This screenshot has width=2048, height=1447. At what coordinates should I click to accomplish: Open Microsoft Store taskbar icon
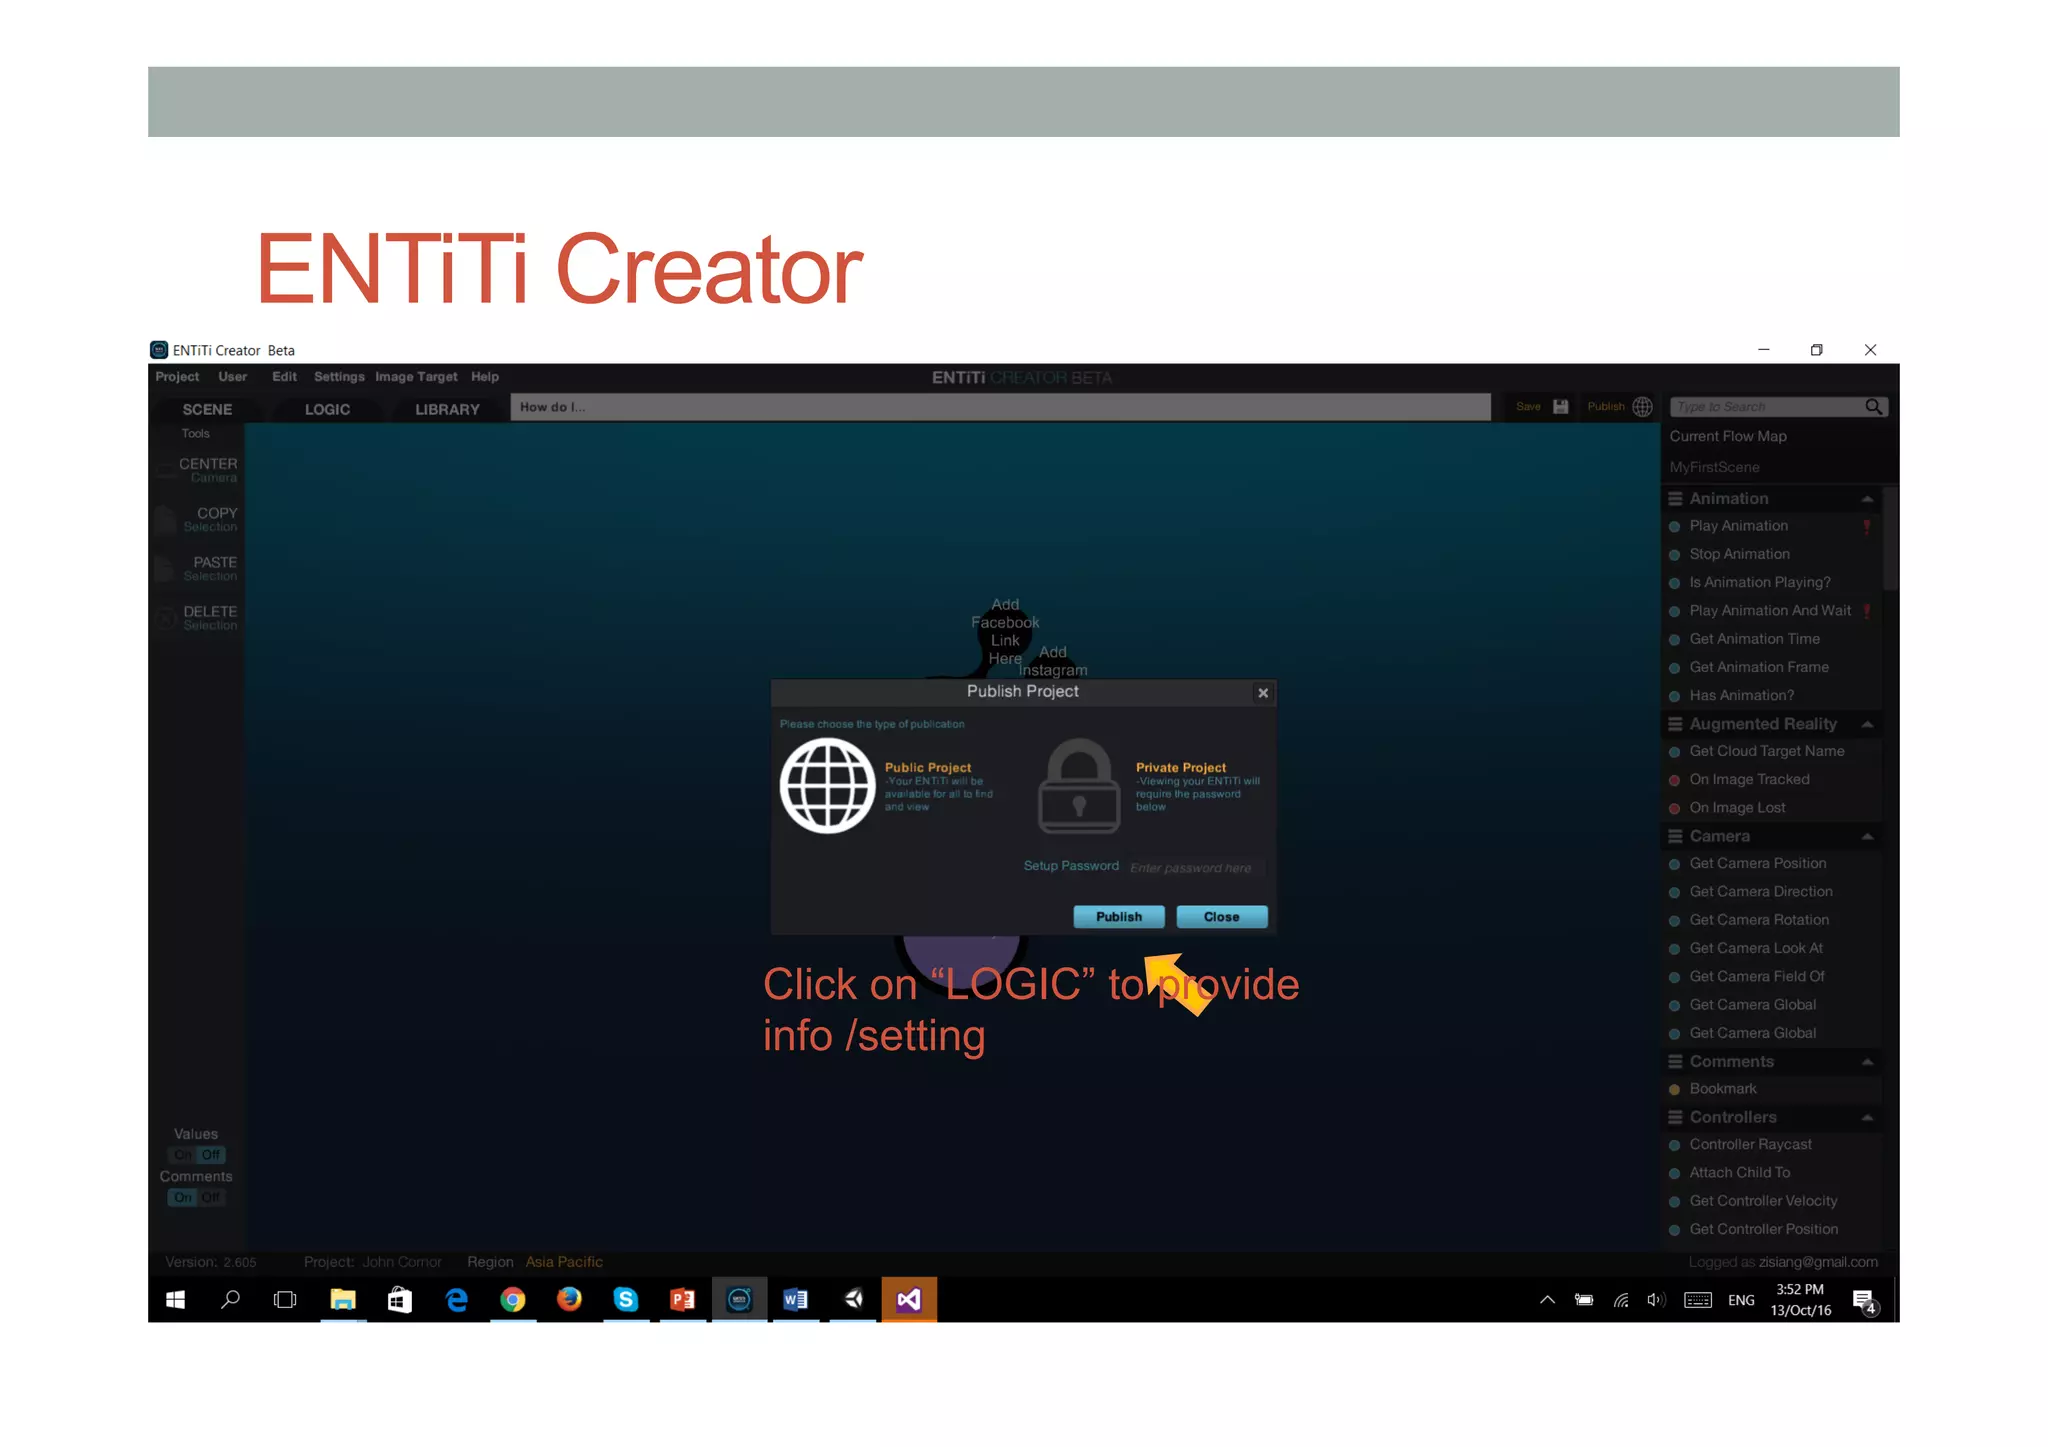click(x=399, y=1299)
